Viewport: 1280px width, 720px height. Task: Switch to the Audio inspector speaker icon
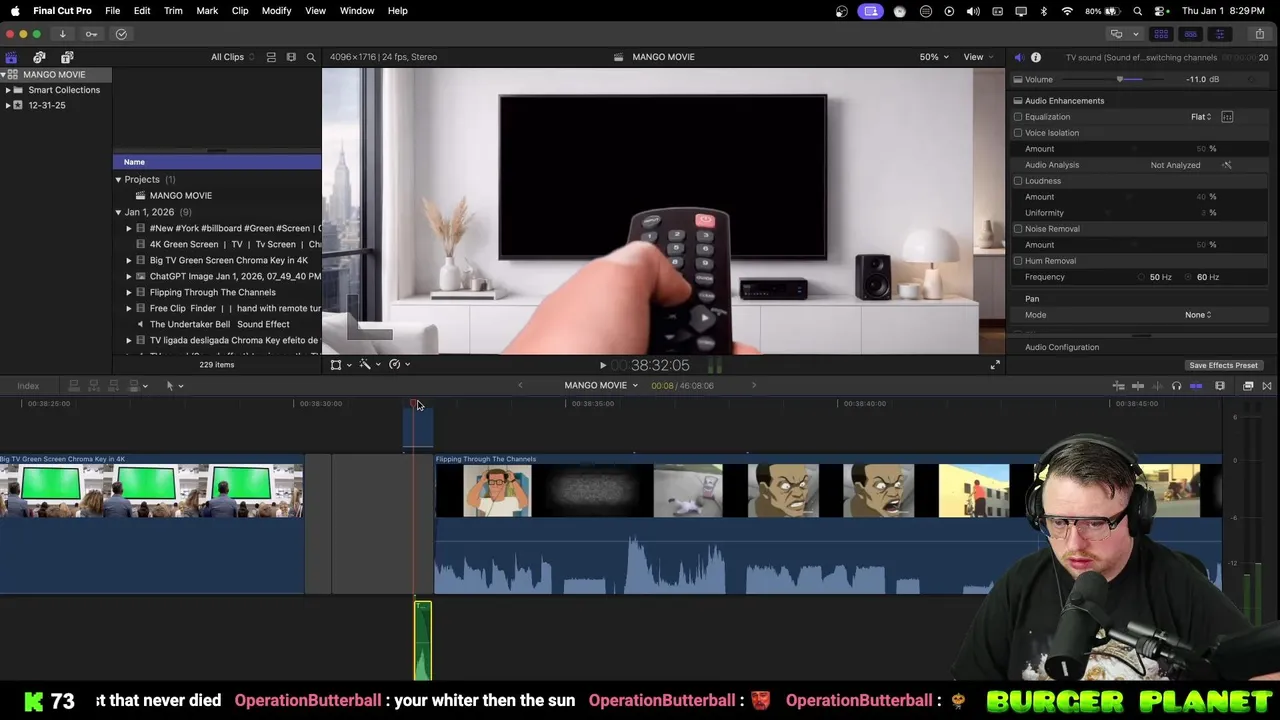[1018, 57]
